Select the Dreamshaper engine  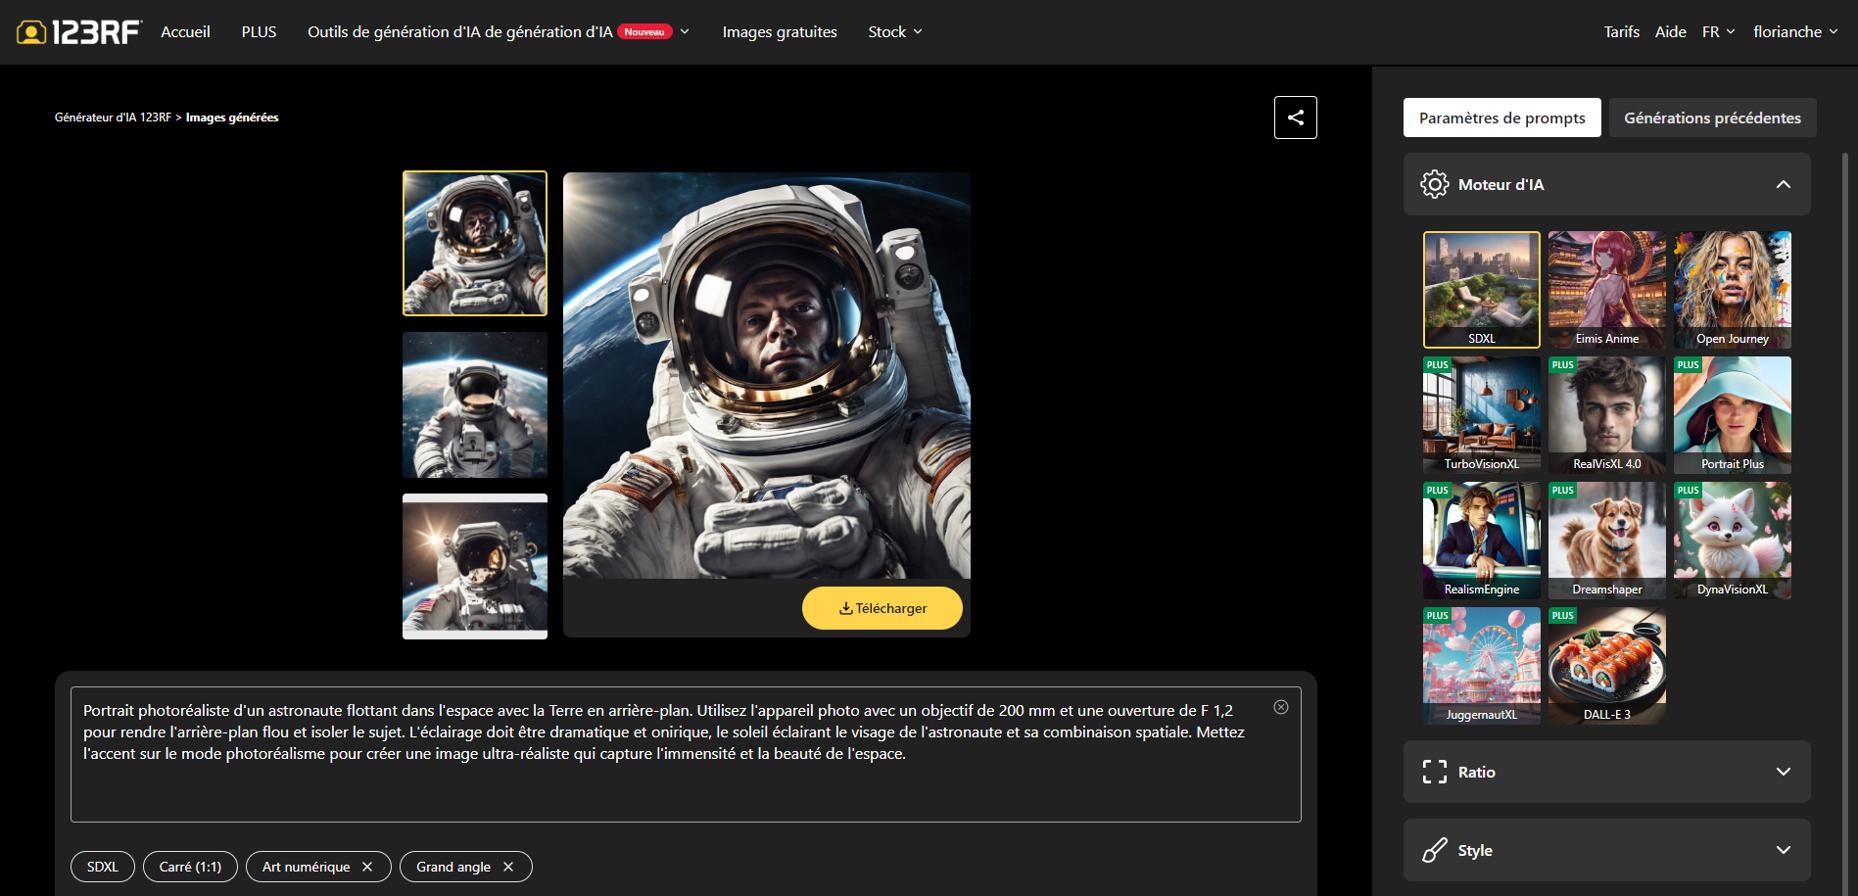[1607, 540]
